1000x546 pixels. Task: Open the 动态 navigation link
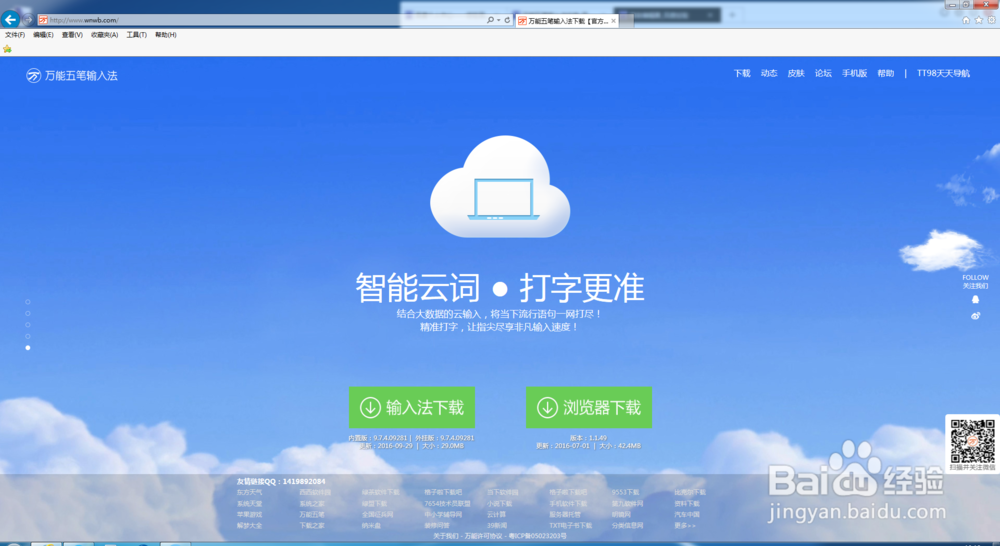769,73
